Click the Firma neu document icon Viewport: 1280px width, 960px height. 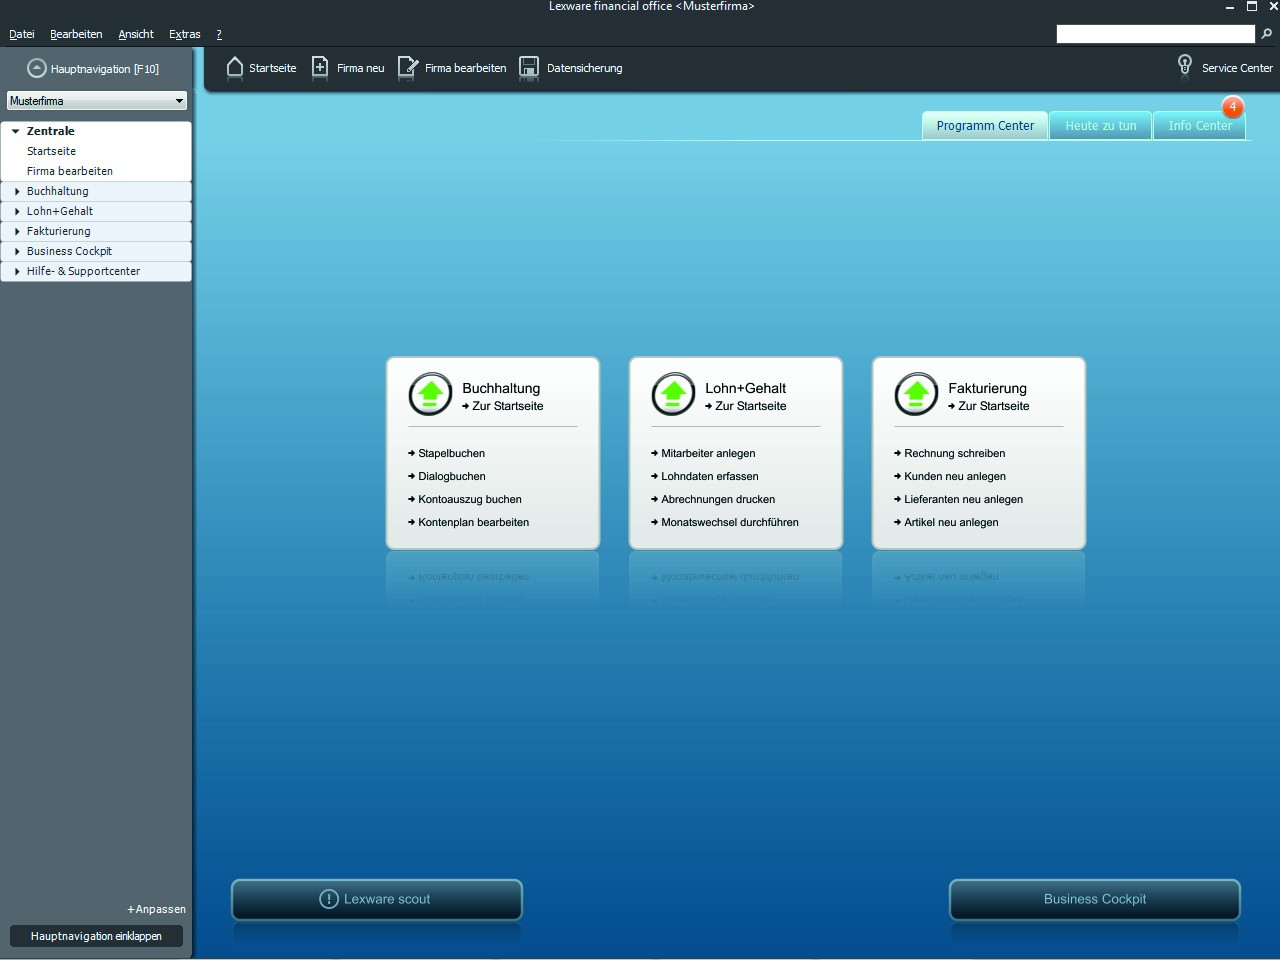coord(320,67)
